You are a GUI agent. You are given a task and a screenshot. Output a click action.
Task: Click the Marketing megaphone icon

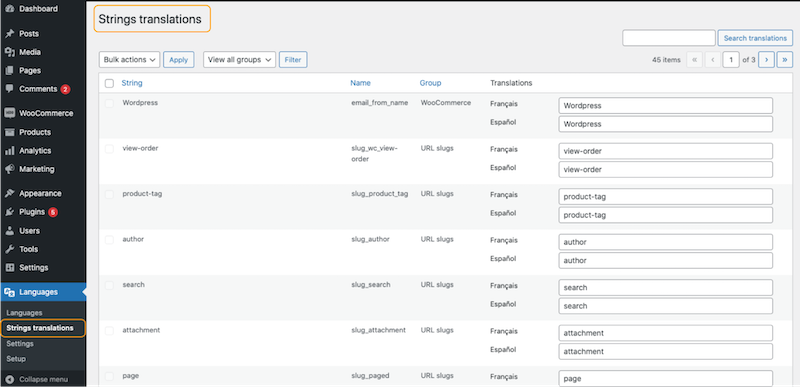point(9,169)
